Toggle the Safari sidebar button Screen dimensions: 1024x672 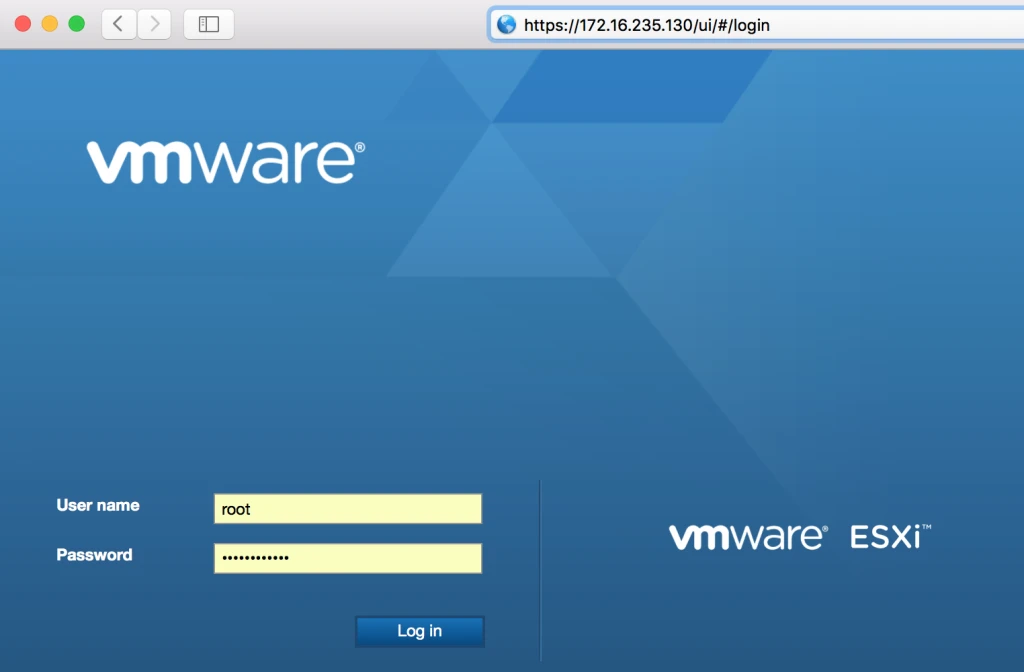[x=209, y=24]
